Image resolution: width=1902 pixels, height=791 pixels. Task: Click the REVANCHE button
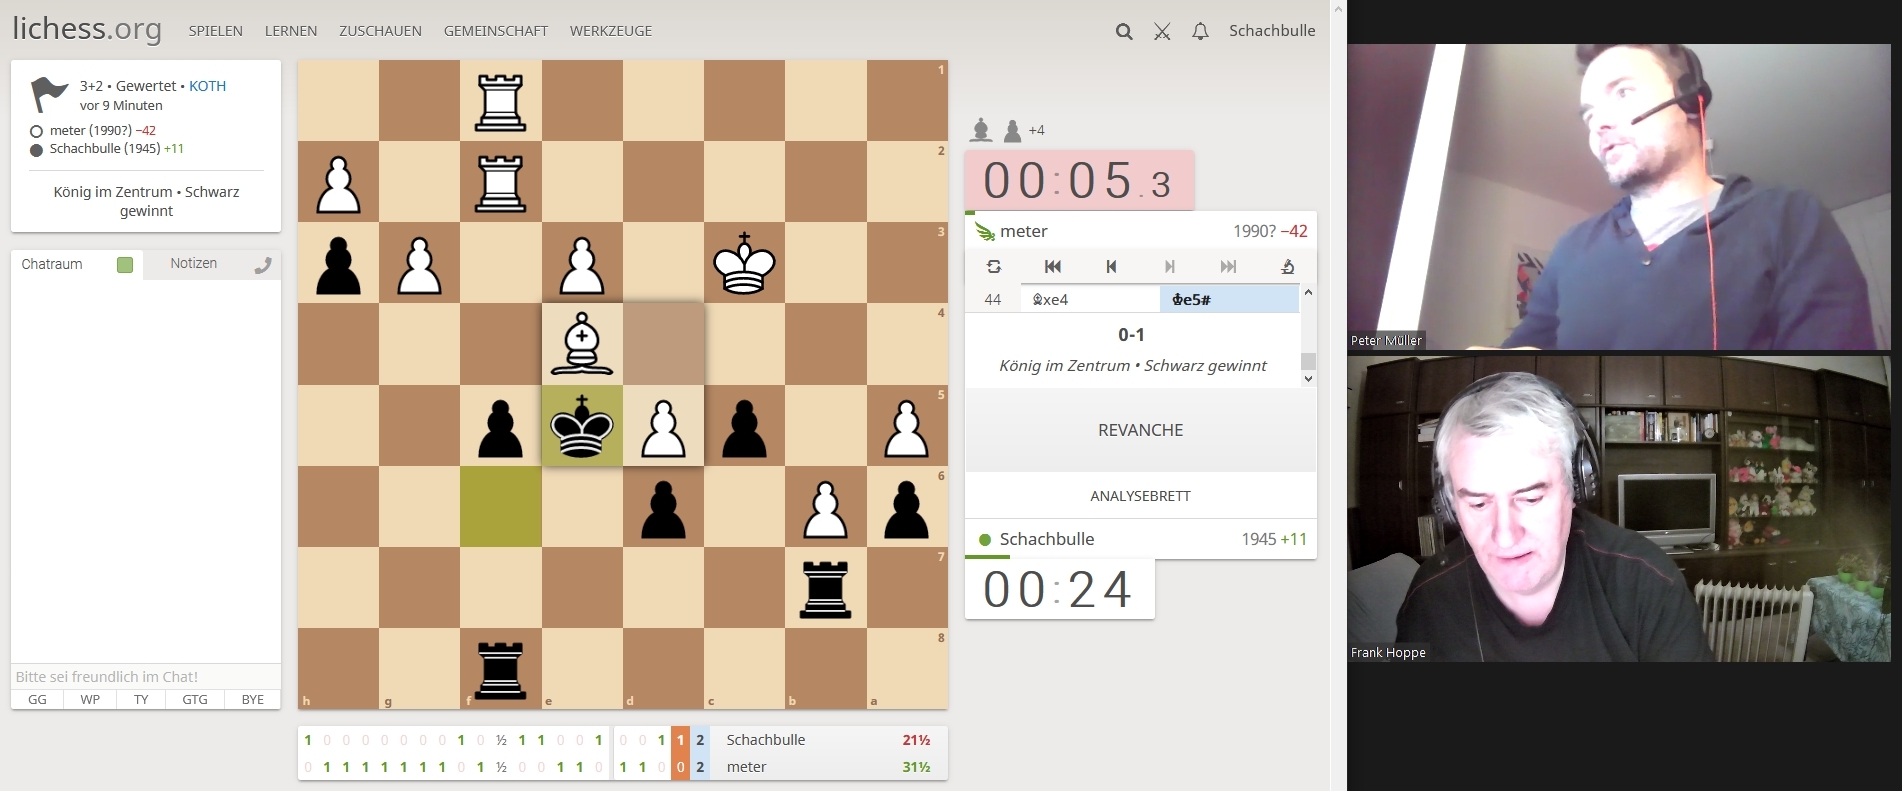tap(1140, 430)
